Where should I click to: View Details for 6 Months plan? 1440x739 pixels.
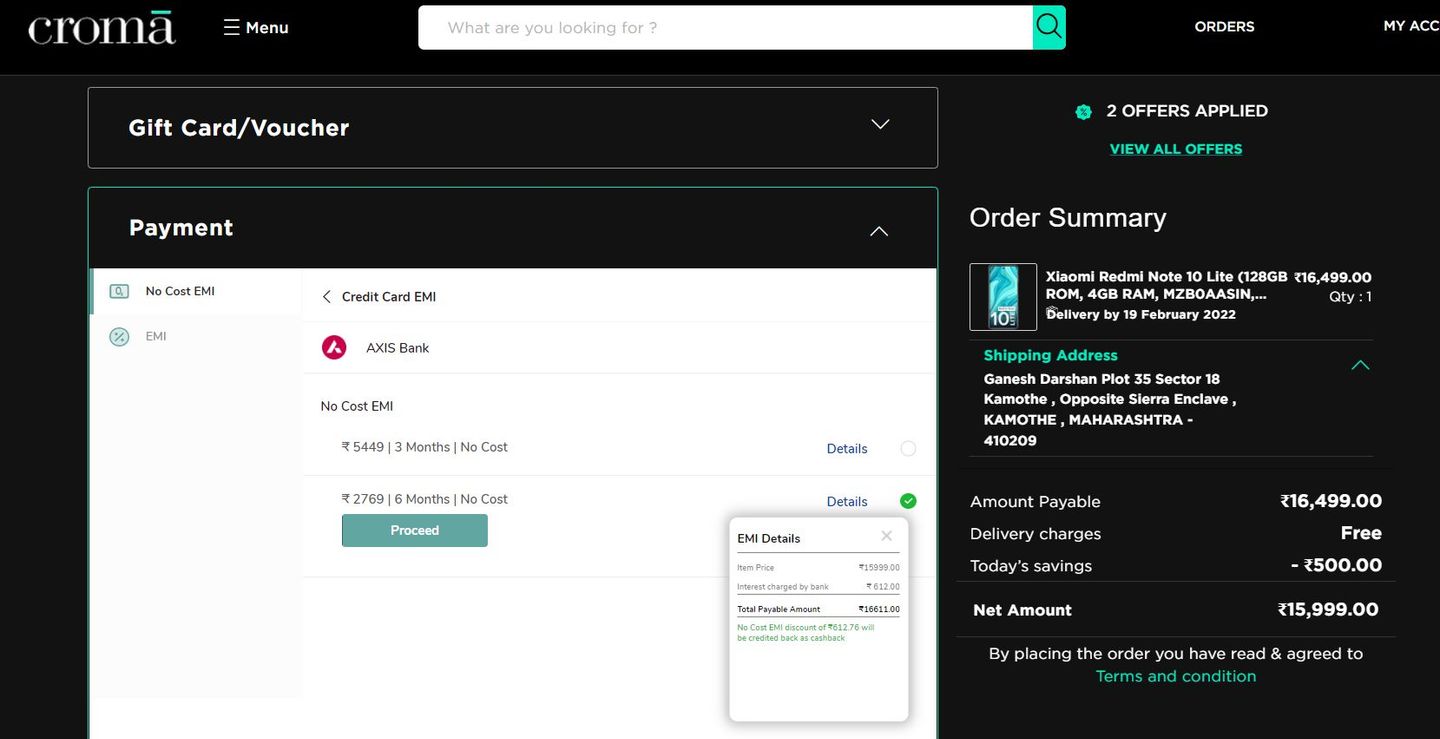point(846,502)
